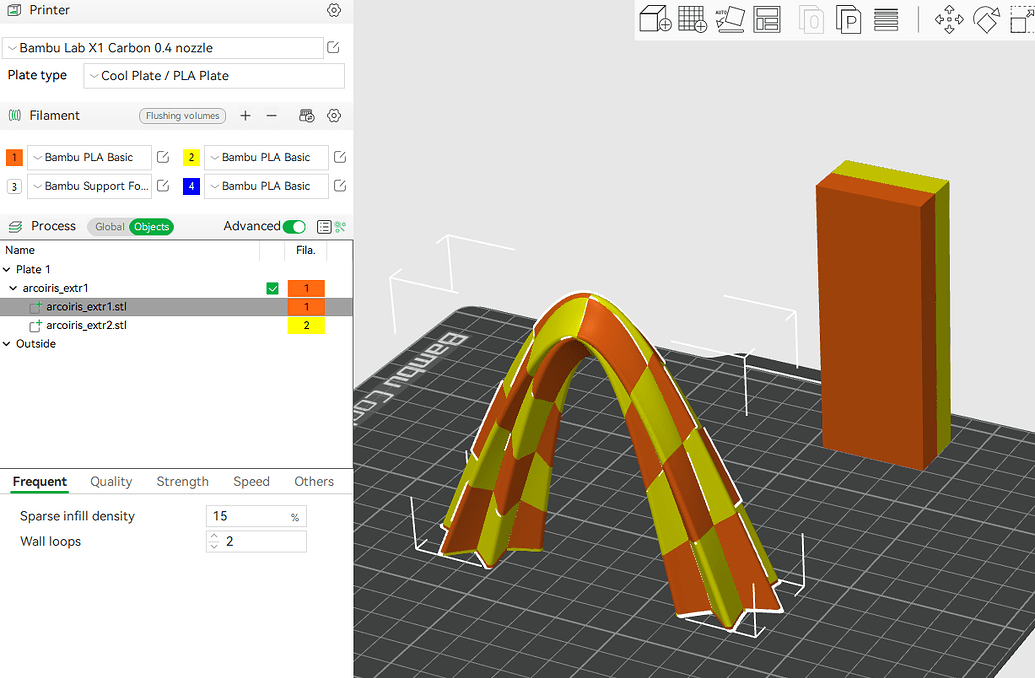Open printer preset dropdown
The image size is (1035, 678).
point(163,48)
